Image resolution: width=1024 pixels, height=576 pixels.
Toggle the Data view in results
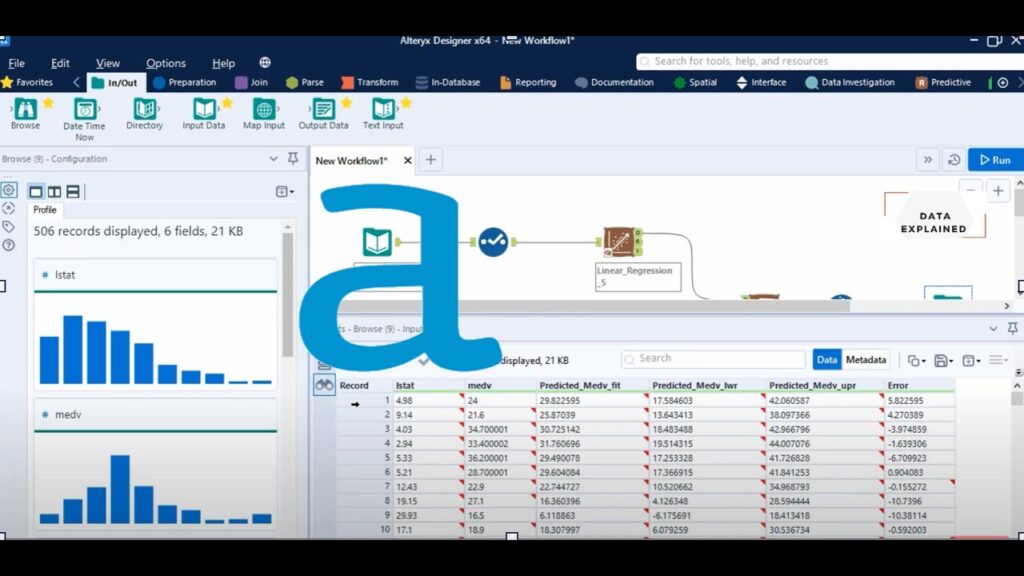(x=826, y=359)
